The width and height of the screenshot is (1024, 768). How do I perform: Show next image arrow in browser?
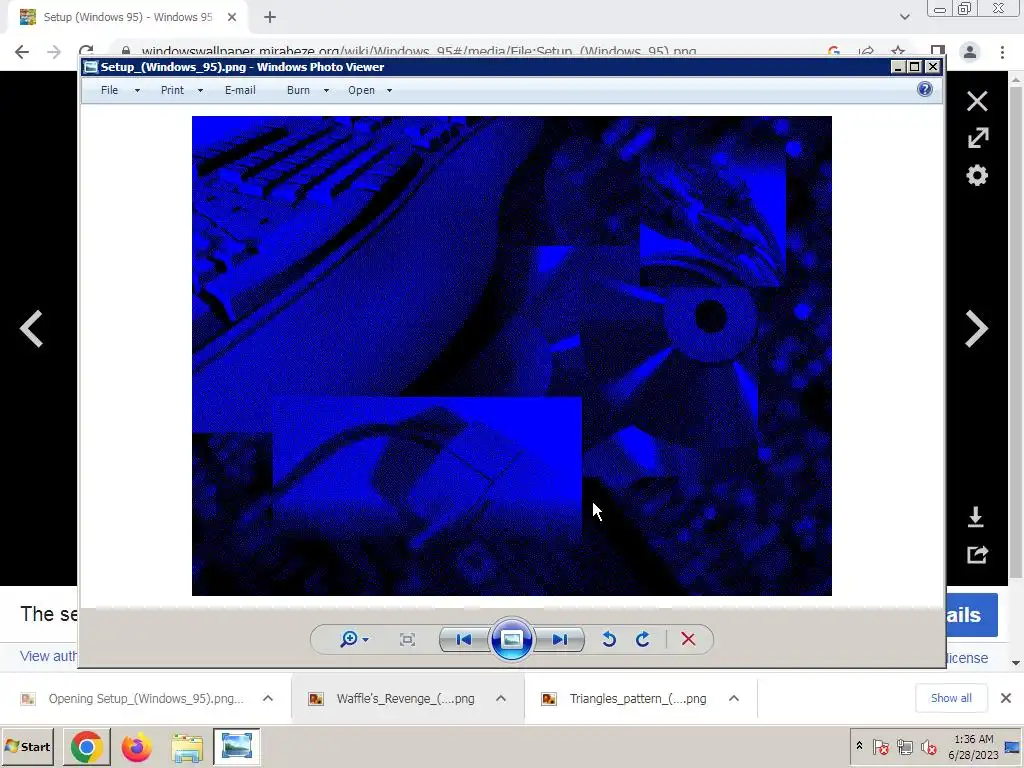pyautogui.click(x=977, y=328)
